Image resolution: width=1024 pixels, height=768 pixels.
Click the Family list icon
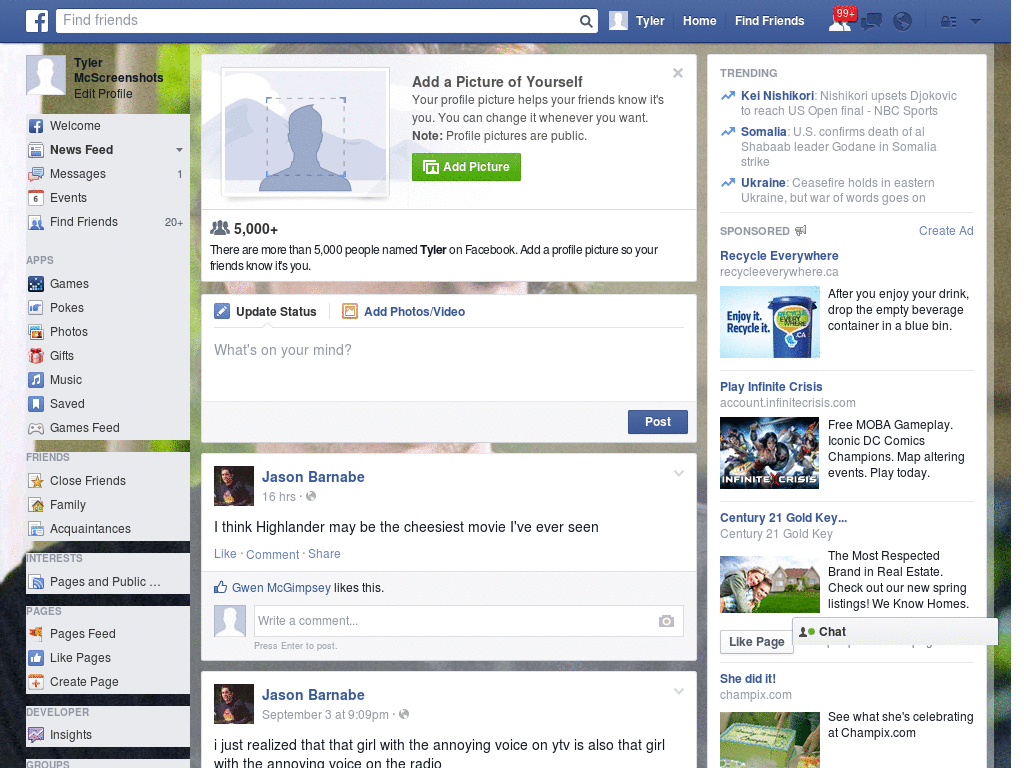36,505
